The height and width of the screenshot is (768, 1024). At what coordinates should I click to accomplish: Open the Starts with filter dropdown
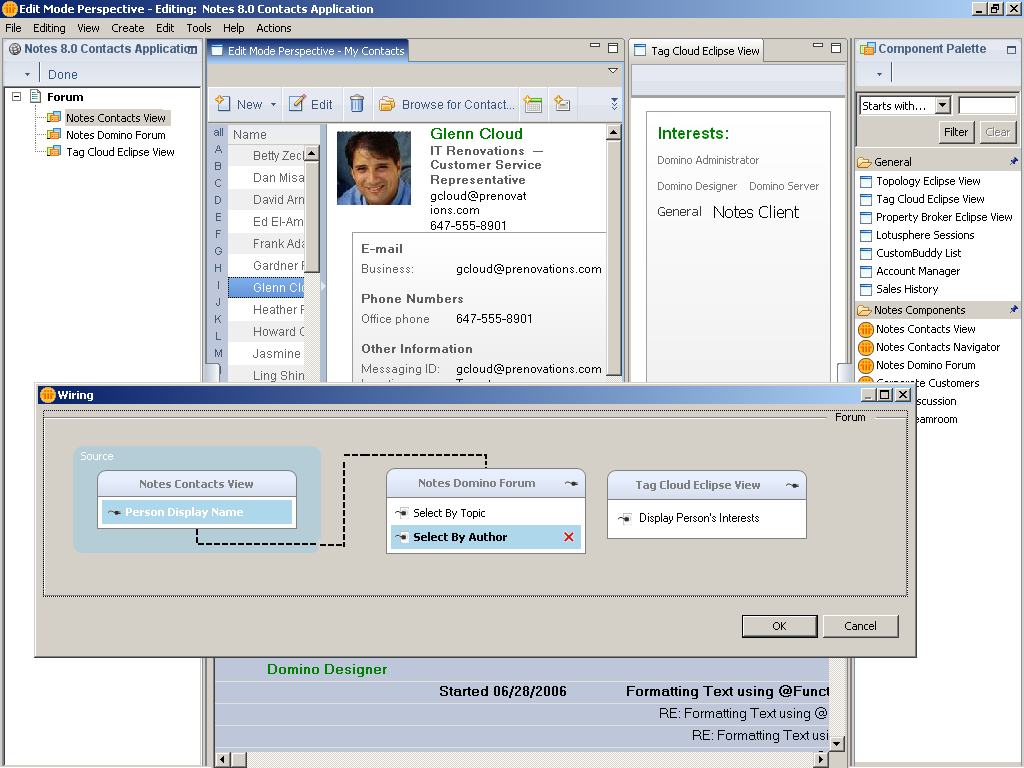[x=943, y=106]
